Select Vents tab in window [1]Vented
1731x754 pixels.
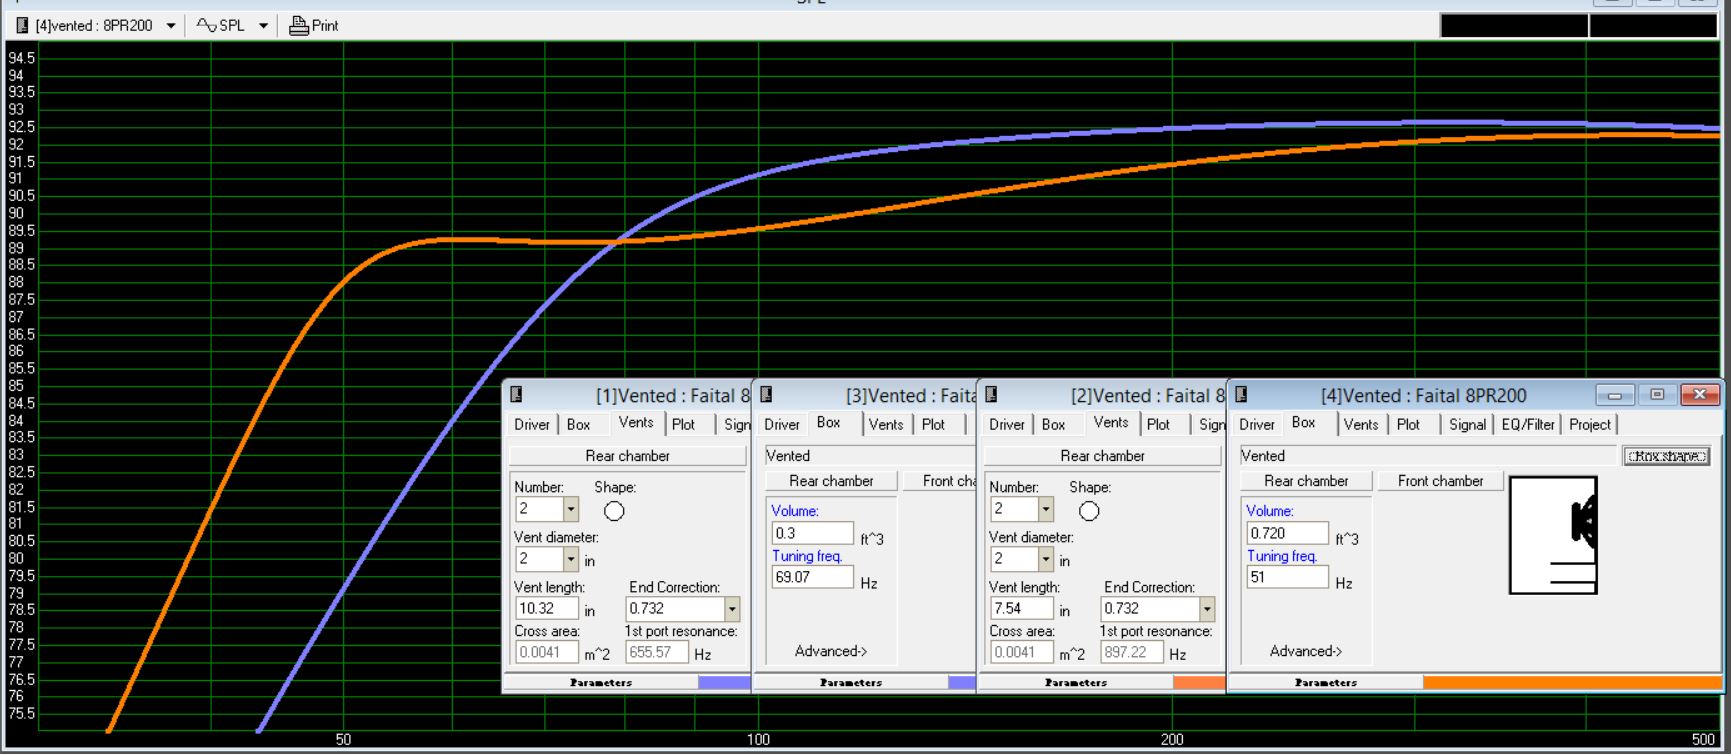coord(636,423)
